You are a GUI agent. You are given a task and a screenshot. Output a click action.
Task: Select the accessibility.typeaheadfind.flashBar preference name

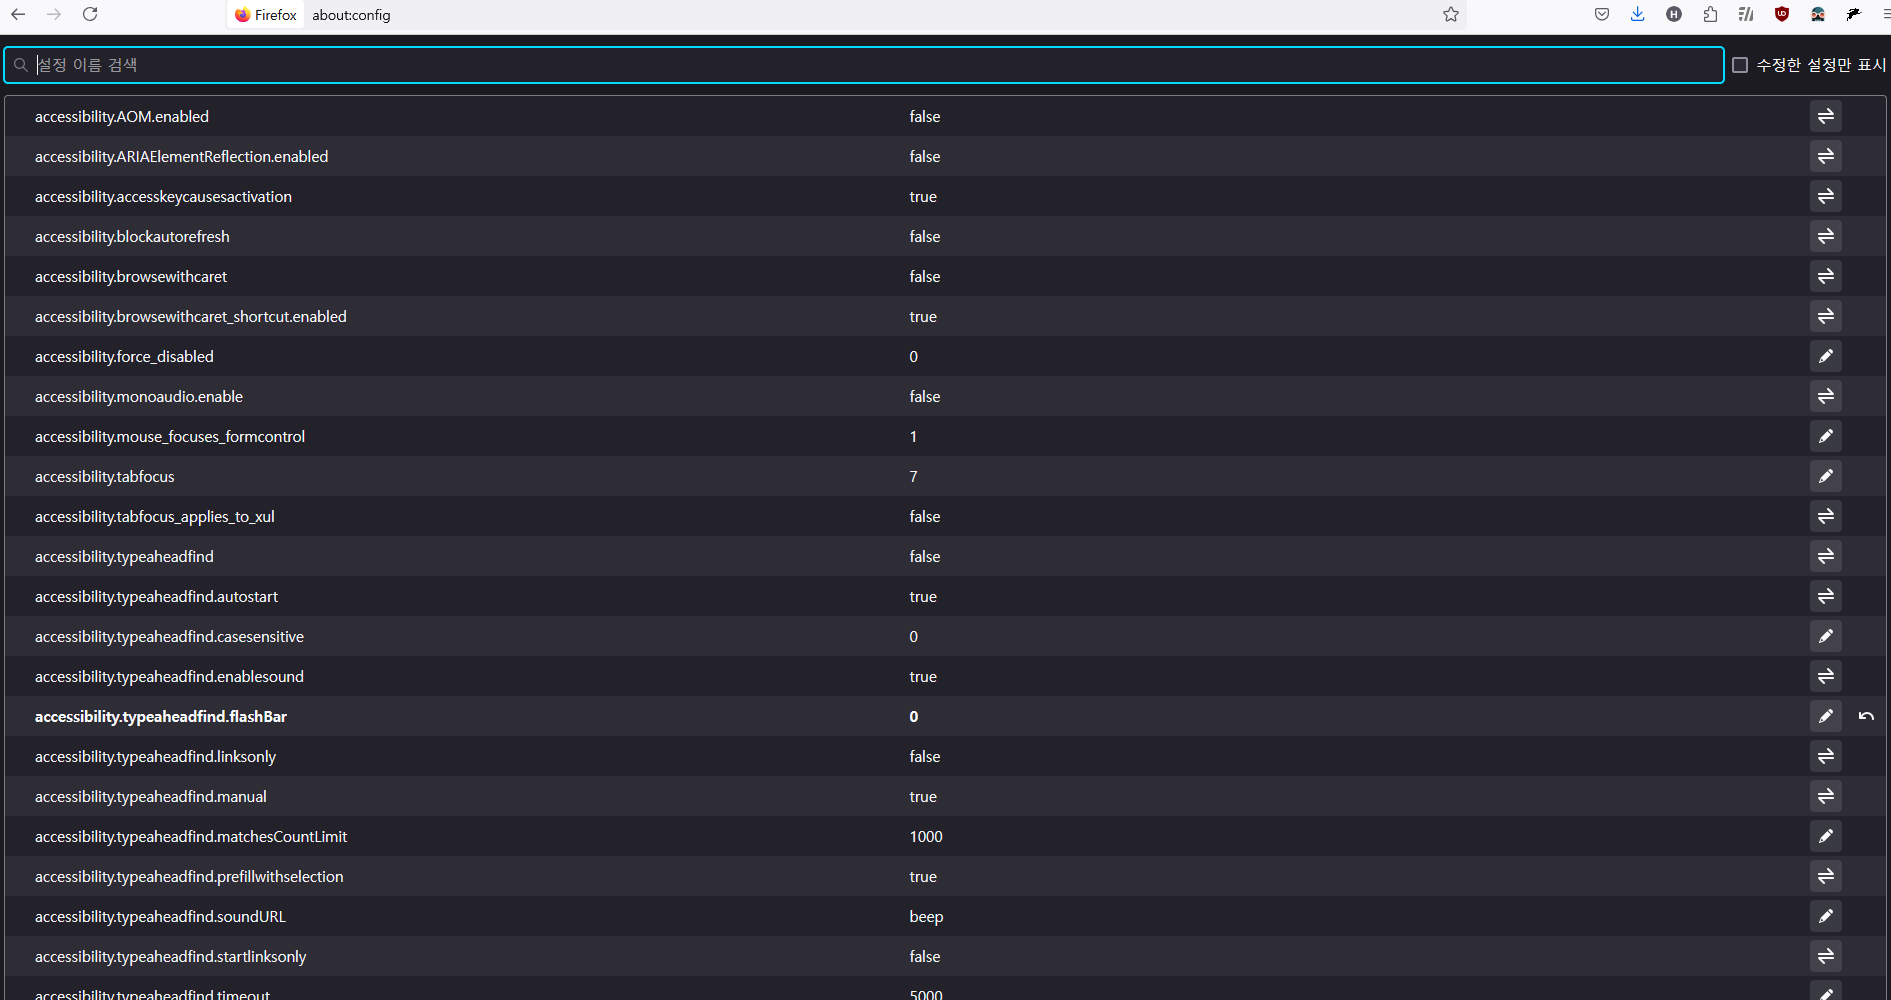[x=161, y=716]
